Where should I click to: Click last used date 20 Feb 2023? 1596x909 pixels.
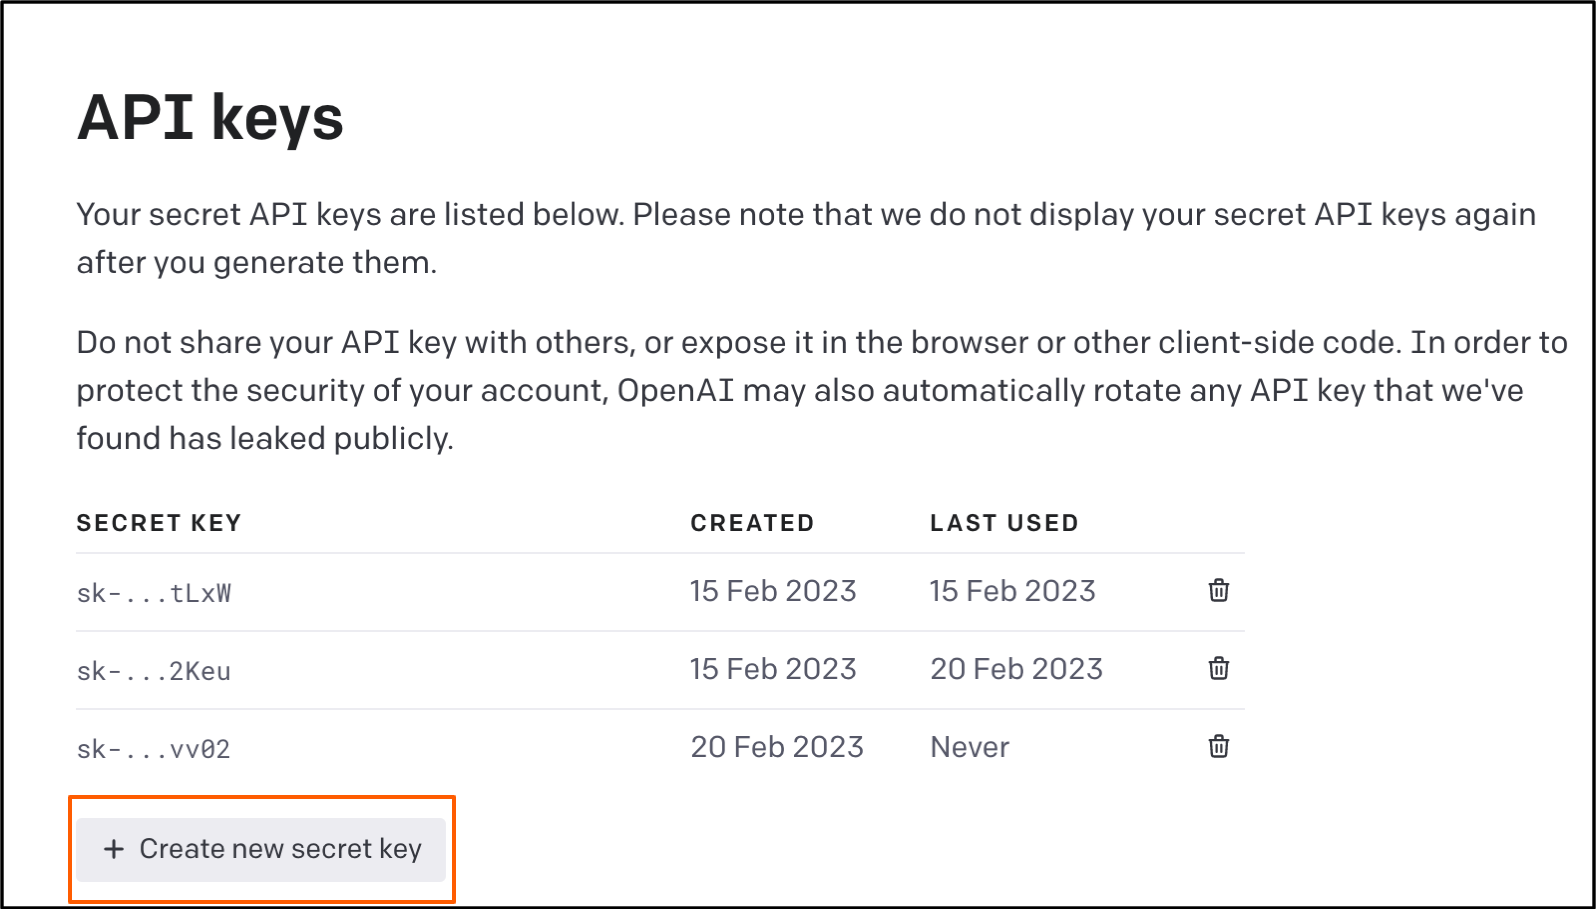pos(1016,669)
